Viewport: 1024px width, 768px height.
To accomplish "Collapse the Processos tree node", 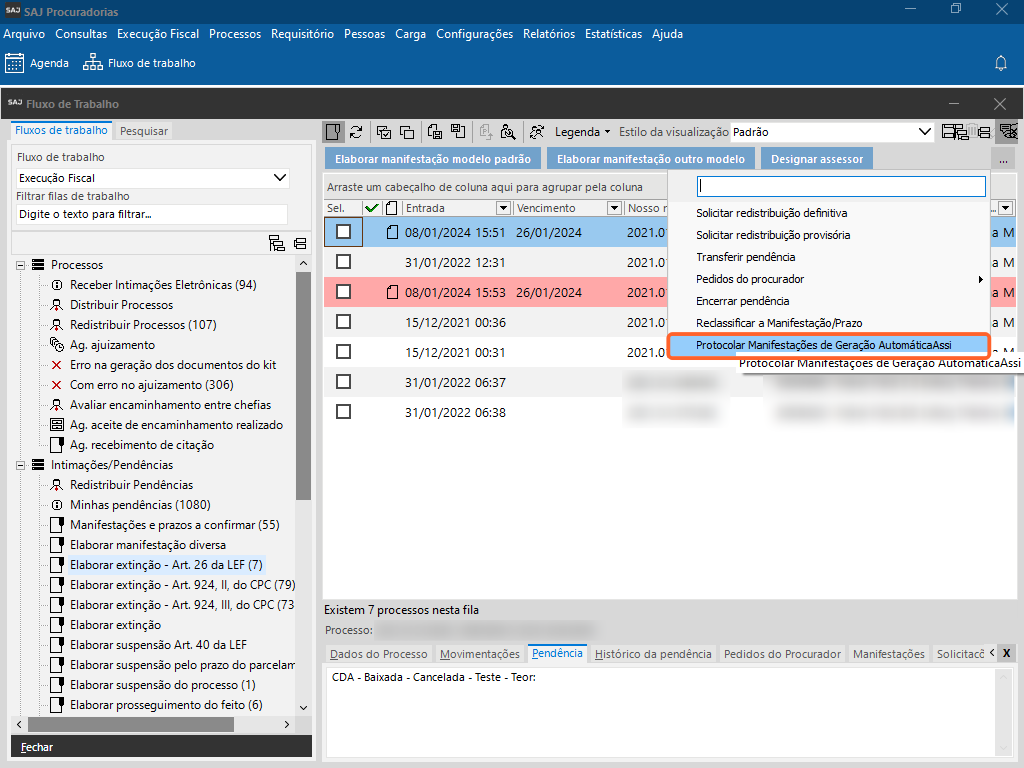I will (x=19, y=265).
